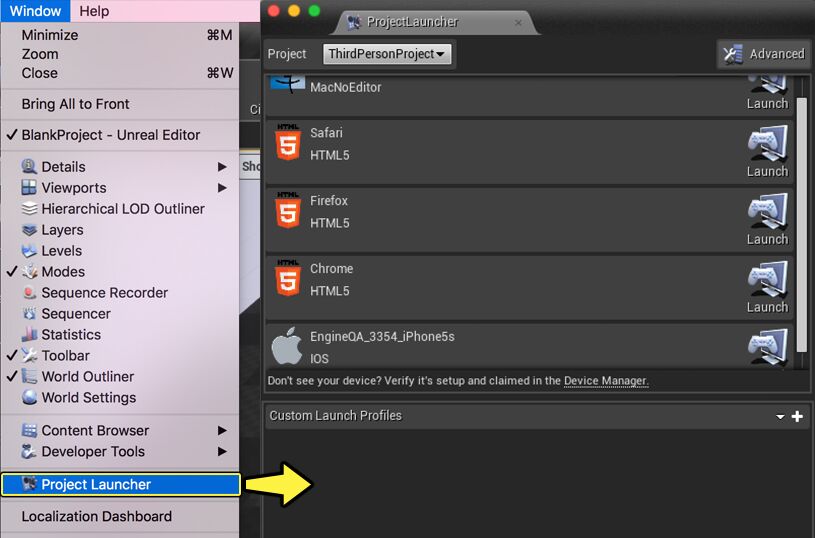Image resolution: width=815 pixels, height=538 pixels.
Task: Add a new custom launch profile
Action: (x=797, y=416)
